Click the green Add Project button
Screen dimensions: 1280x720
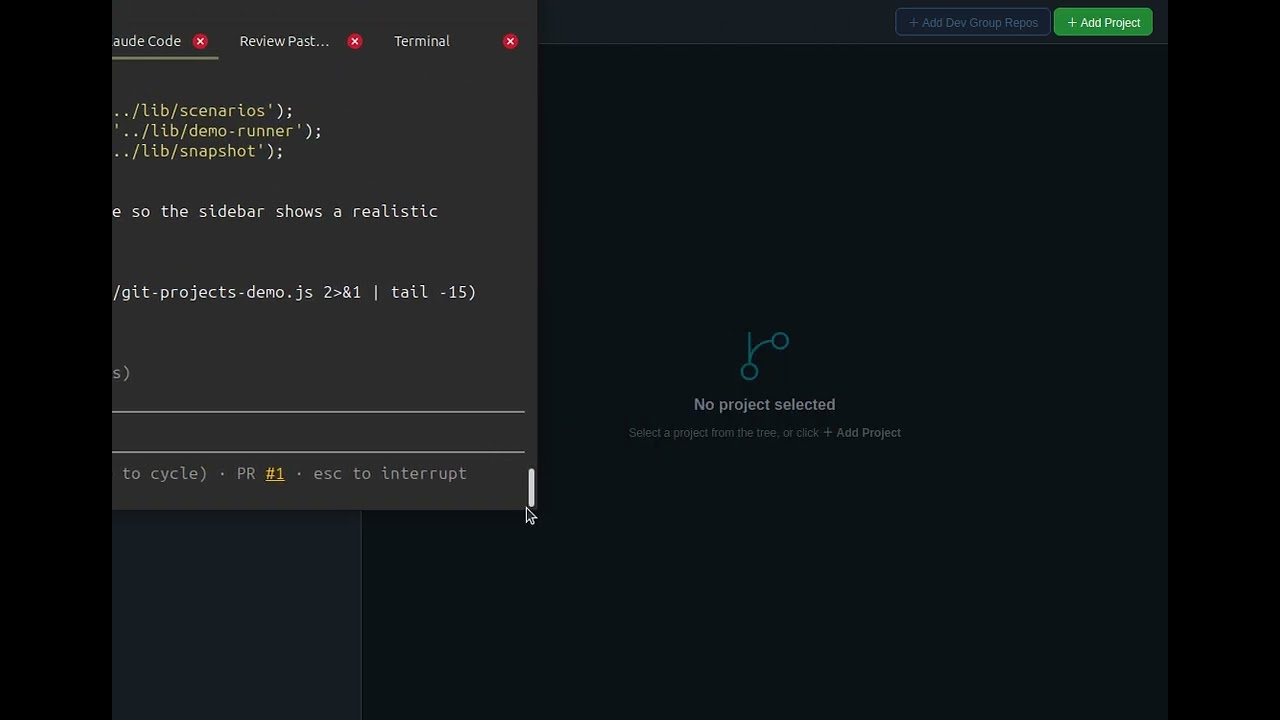(1103, 22)
